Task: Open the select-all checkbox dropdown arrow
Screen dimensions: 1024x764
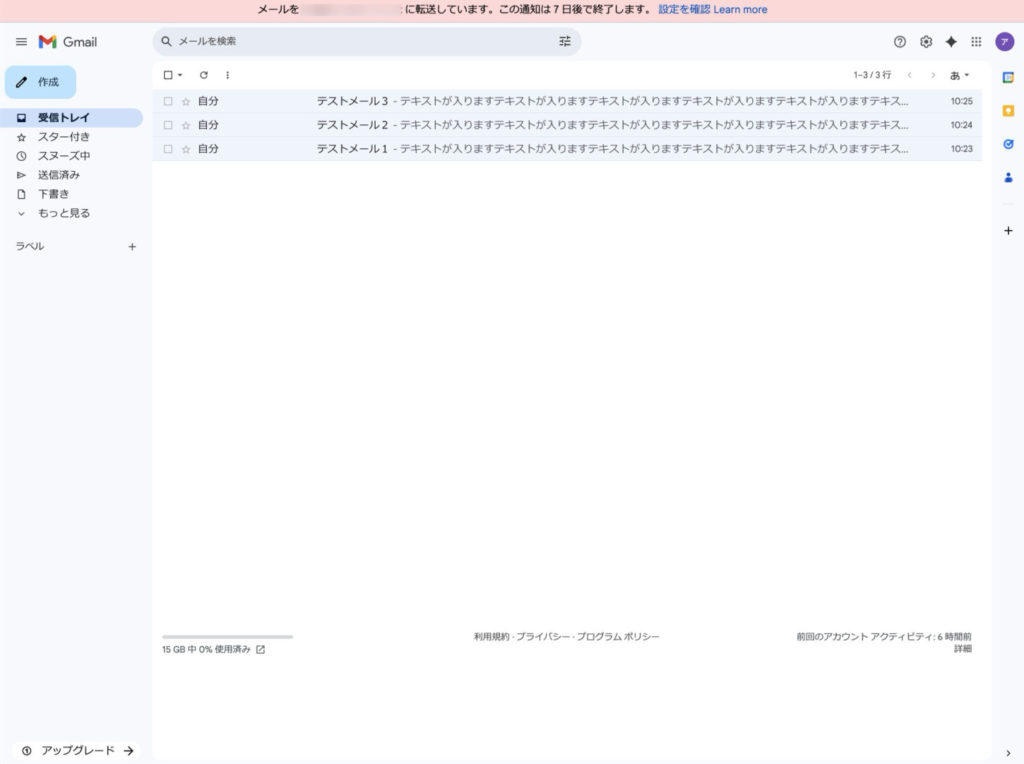Action: tap(180, 75)
